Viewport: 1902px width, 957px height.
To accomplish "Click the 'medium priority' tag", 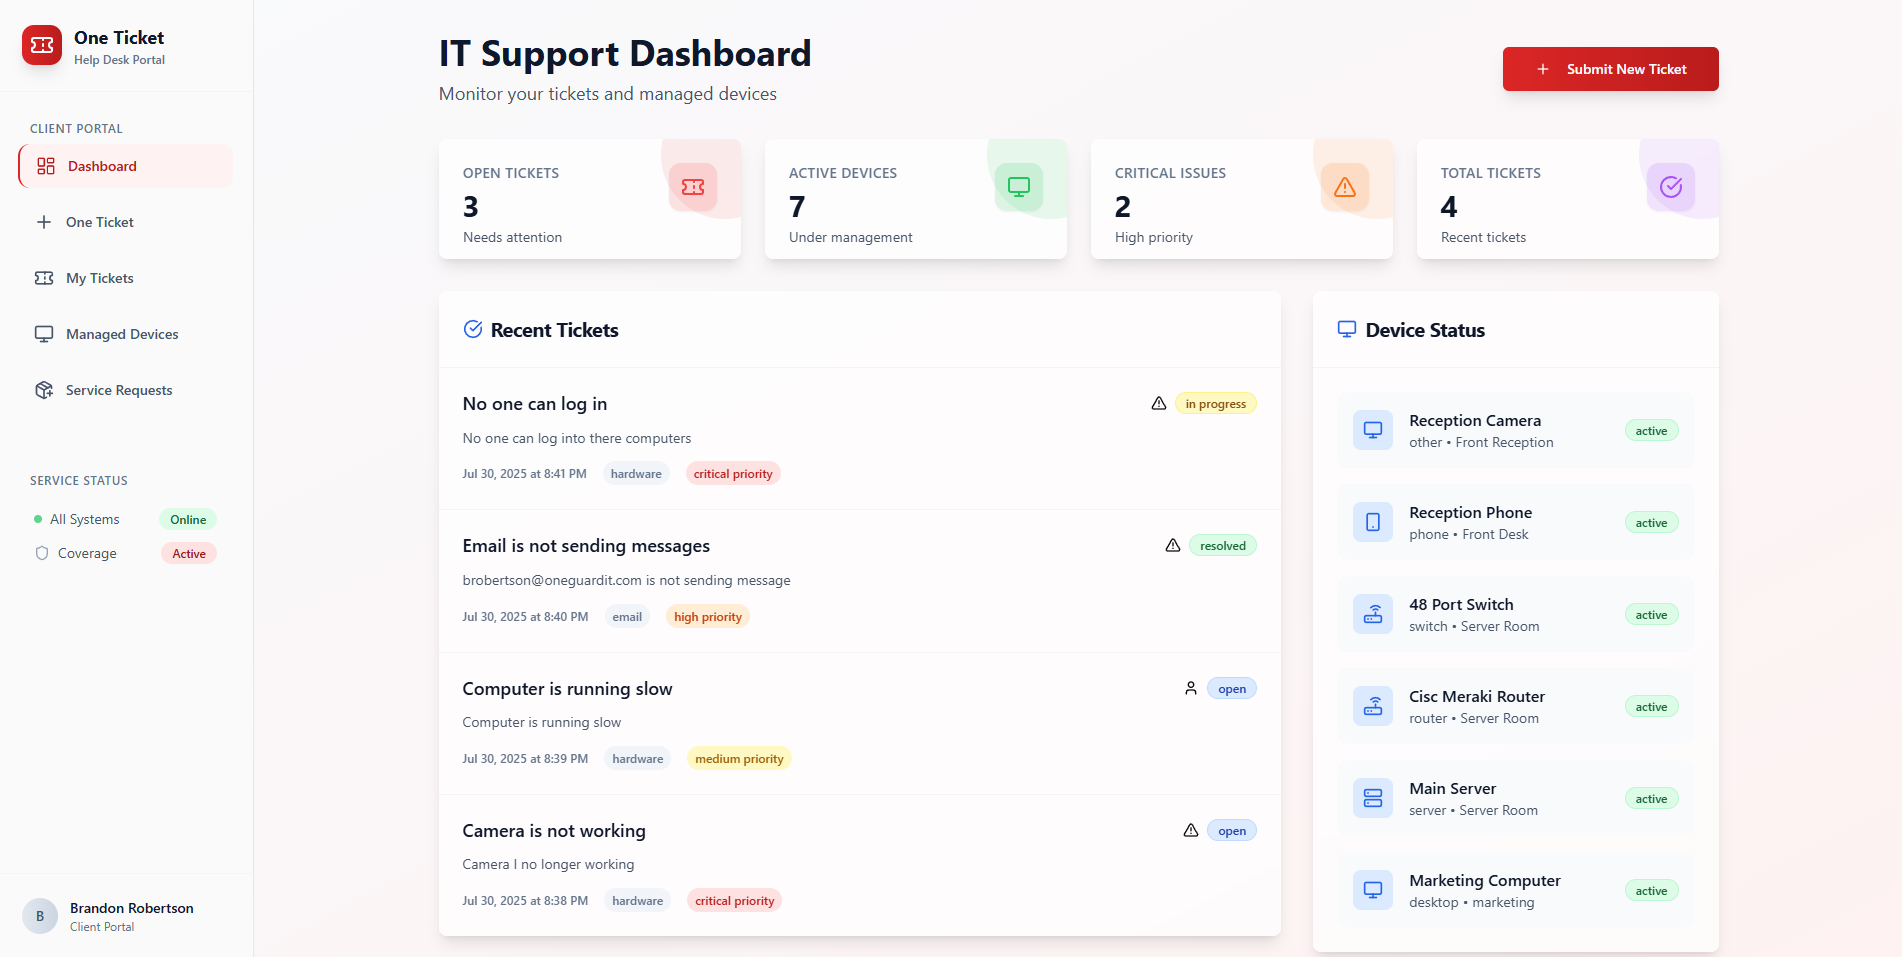I will [739, 758].
